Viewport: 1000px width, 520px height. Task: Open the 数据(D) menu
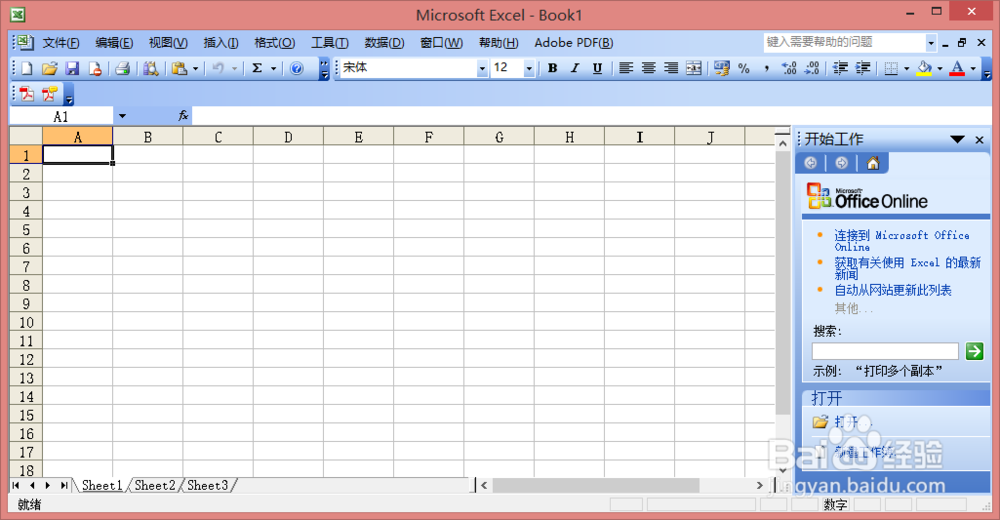[384, 43]
